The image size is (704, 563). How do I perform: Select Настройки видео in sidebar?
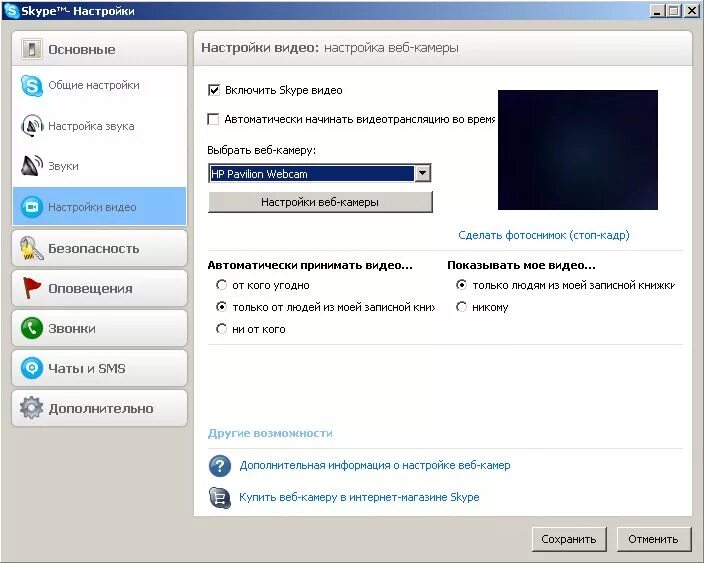(99, 207)
